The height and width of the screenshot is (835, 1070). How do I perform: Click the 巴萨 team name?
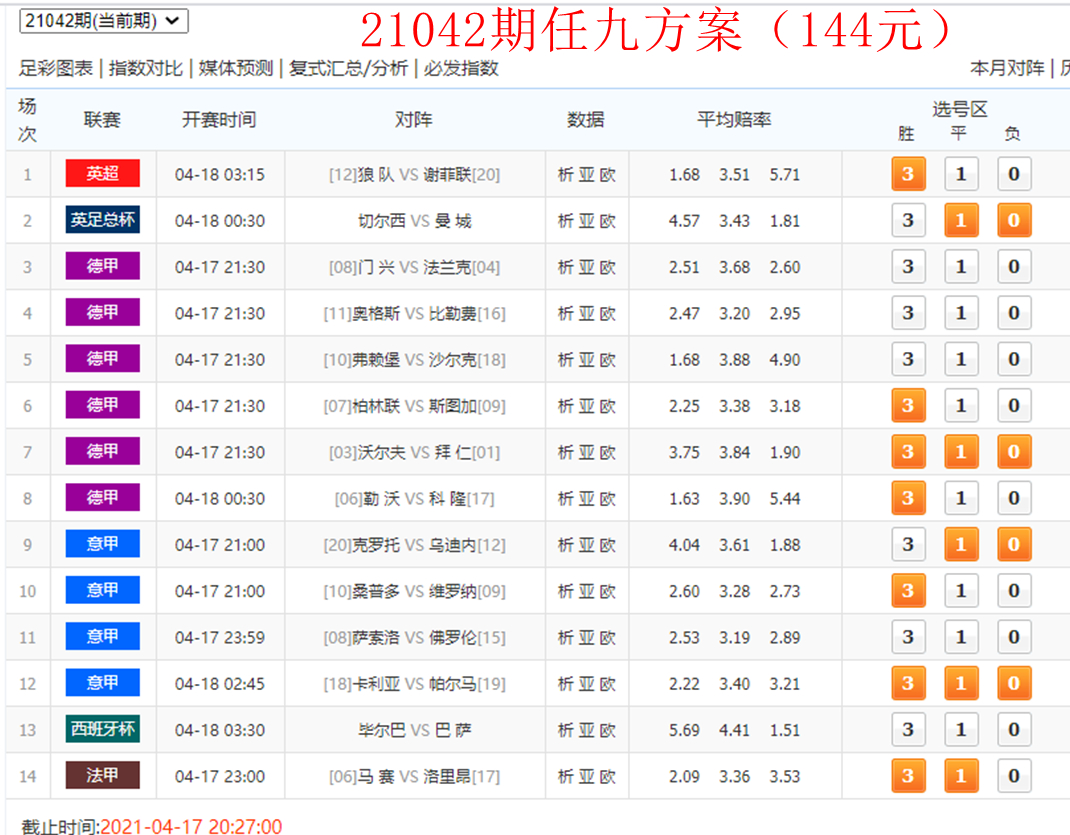pyautogui.click(x=453, y=731)
